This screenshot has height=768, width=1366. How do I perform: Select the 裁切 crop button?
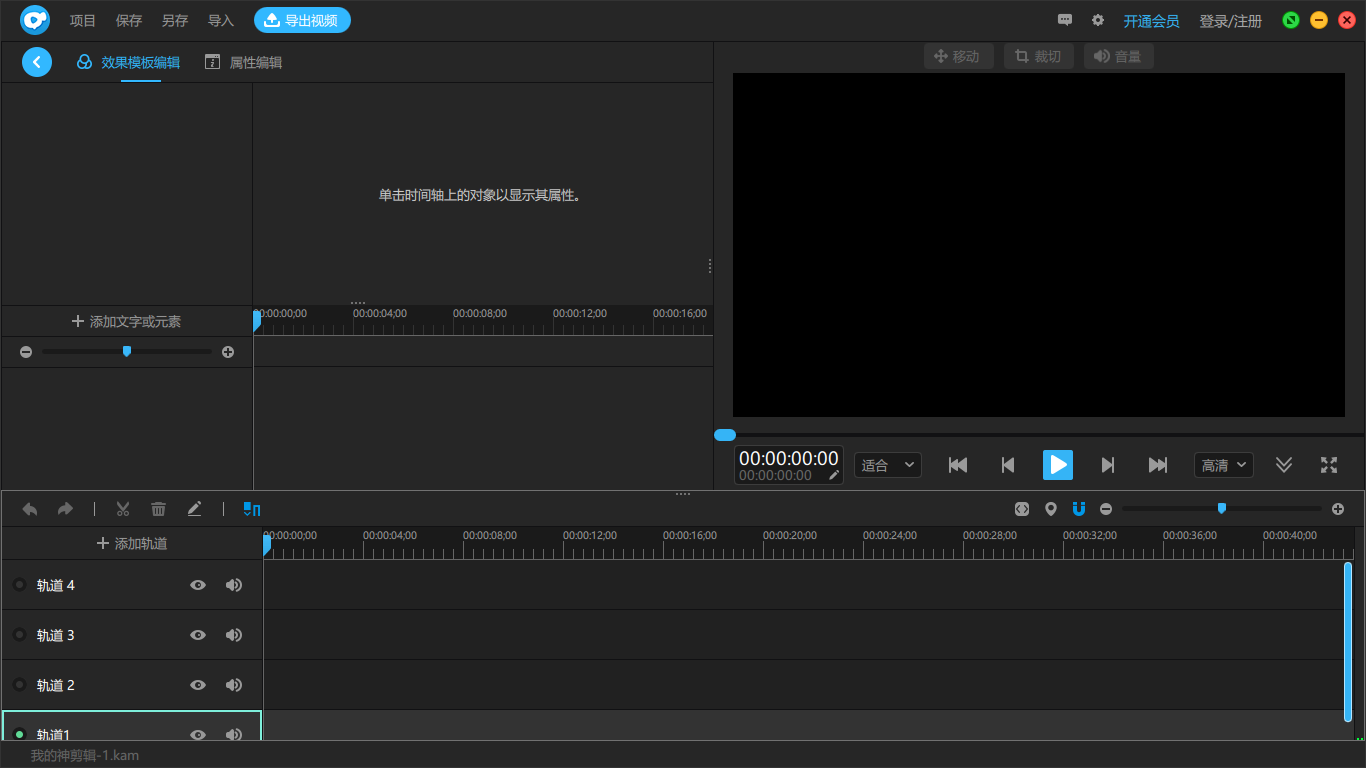pyautogui.click(x=1039, y=56)
